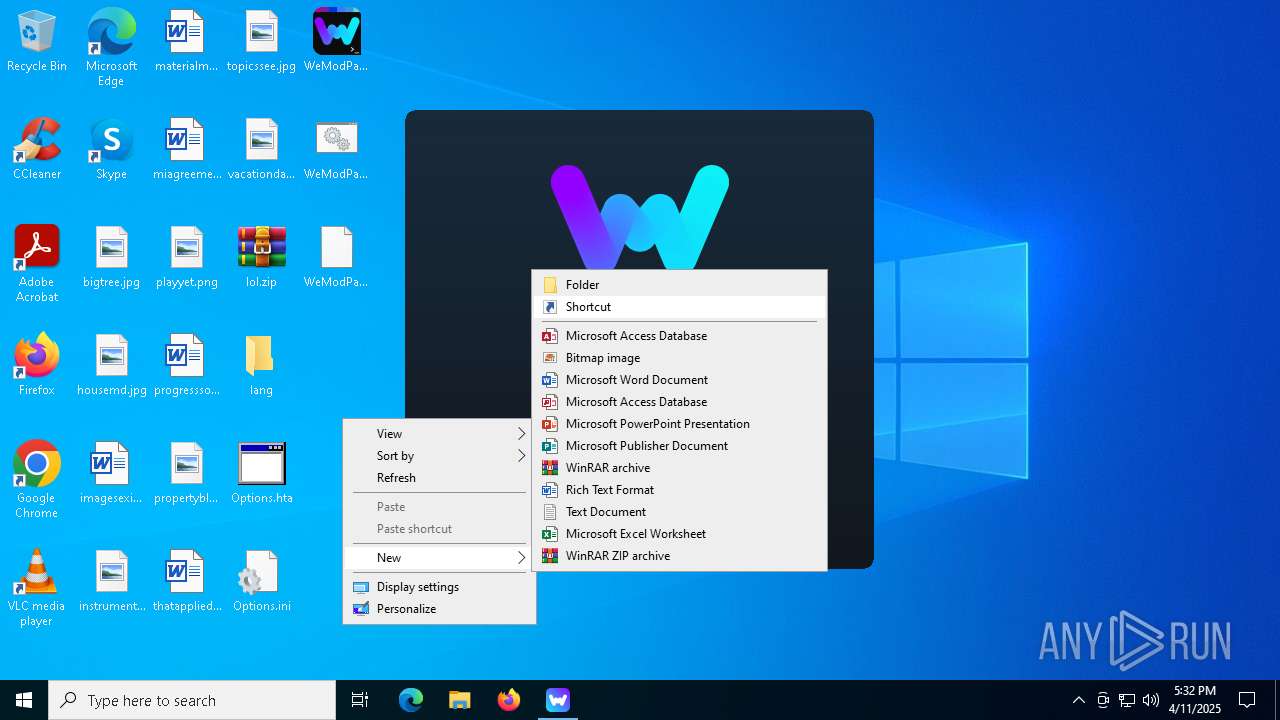Select the imagesexi... Word document icon

click(x=111, y=474)
